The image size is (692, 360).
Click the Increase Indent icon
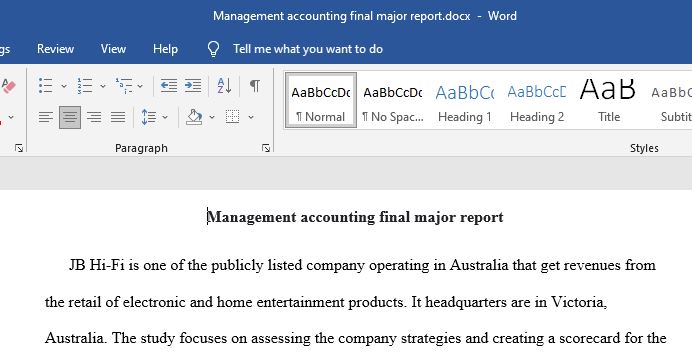pyautogui.click(x=193, y=85)
